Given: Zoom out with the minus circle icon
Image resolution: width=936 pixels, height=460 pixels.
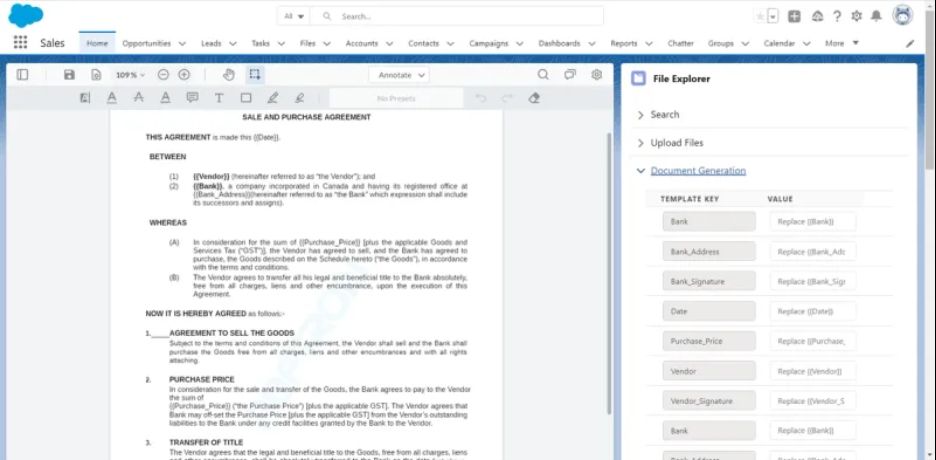Looking at the screenshot, I should point(163,75).
